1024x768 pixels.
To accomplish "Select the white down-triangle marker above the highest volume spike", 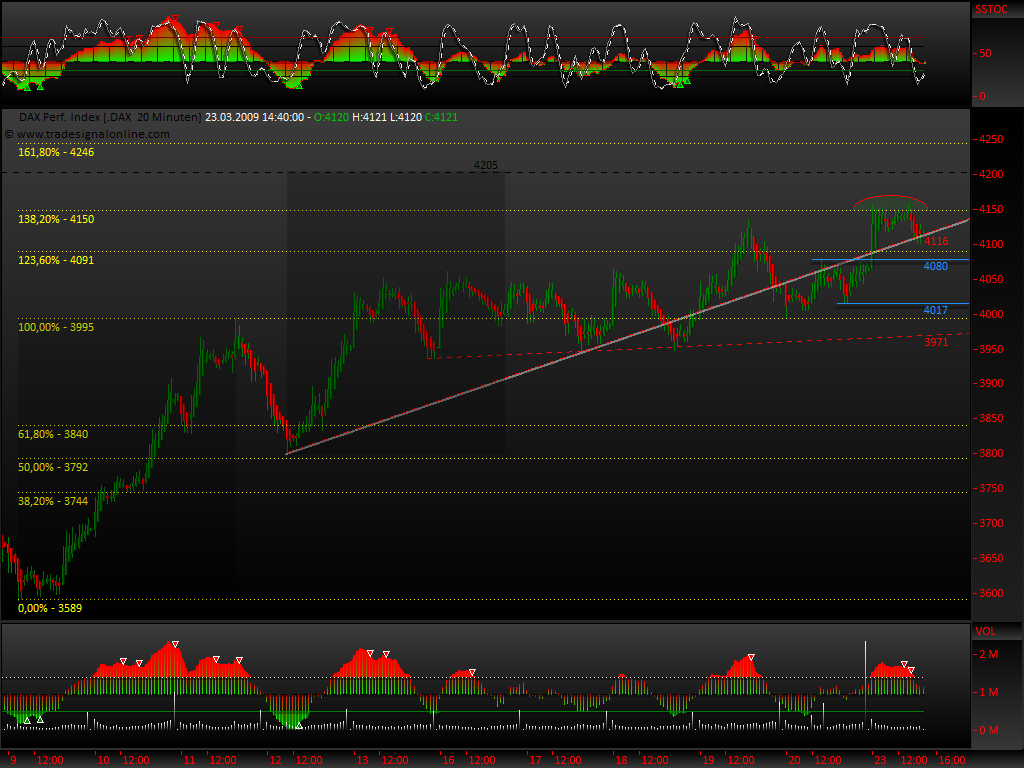I will (175, 644).
